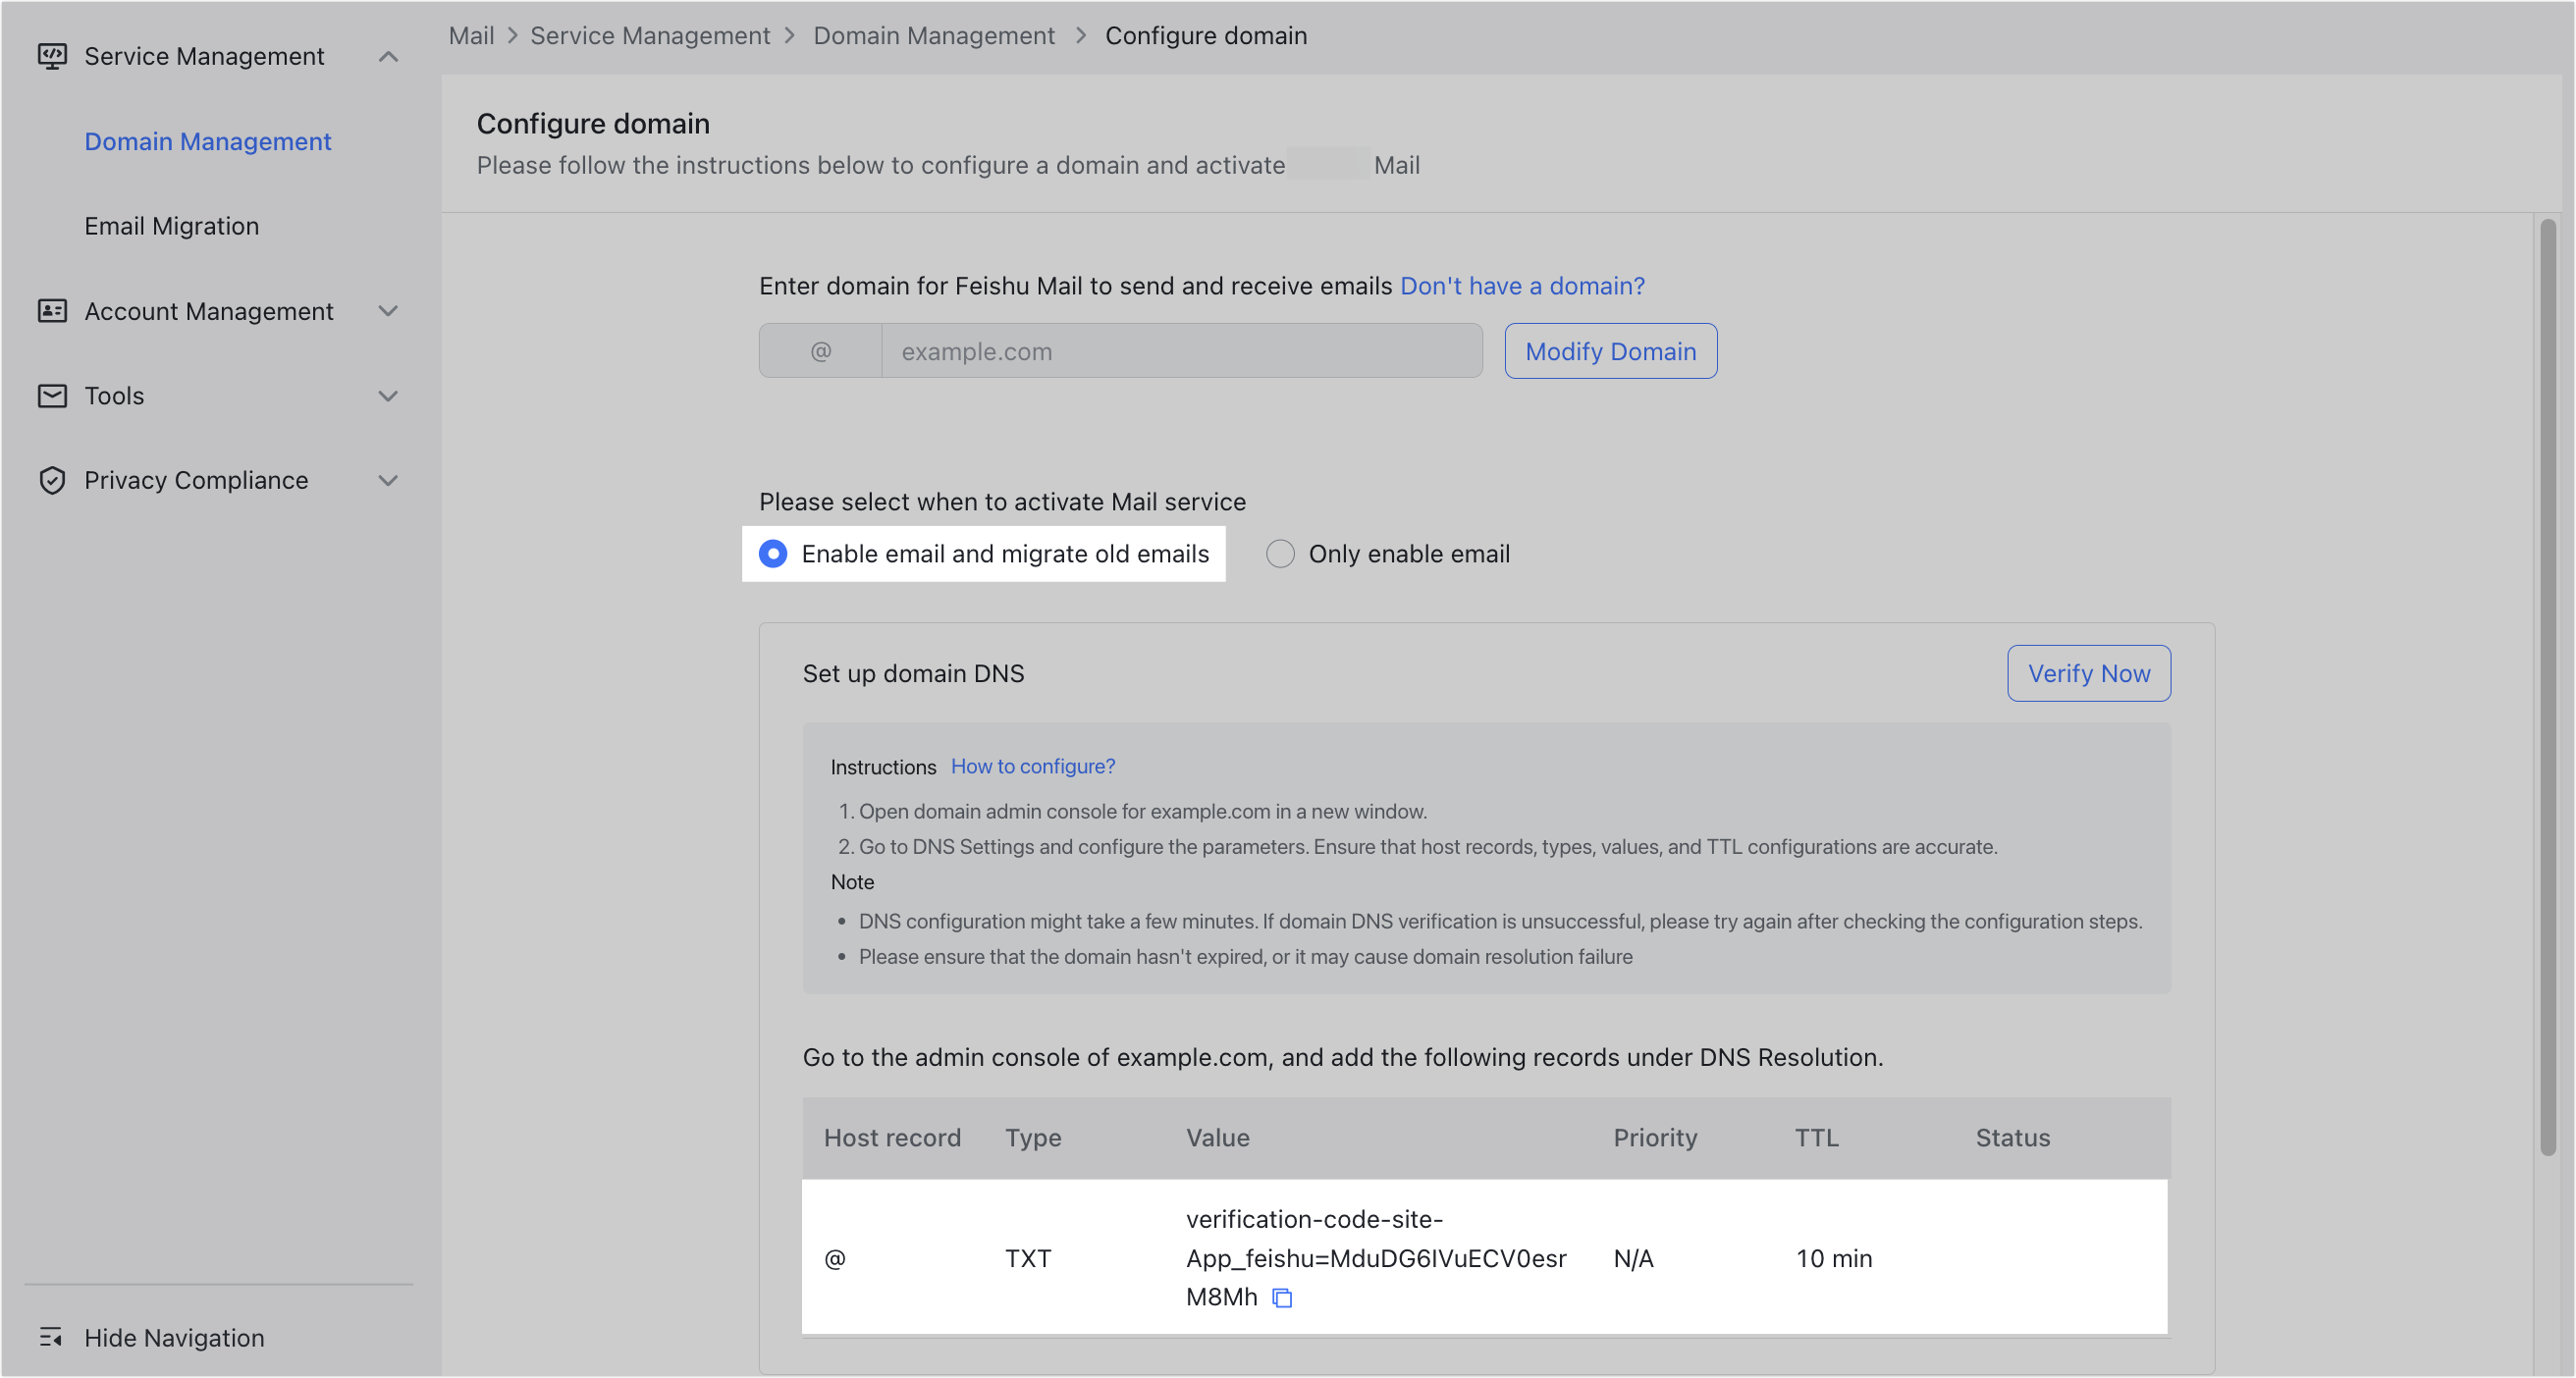2576x1378 pixels.
Task: Click the Account Management badge icon
Action: 52,311
